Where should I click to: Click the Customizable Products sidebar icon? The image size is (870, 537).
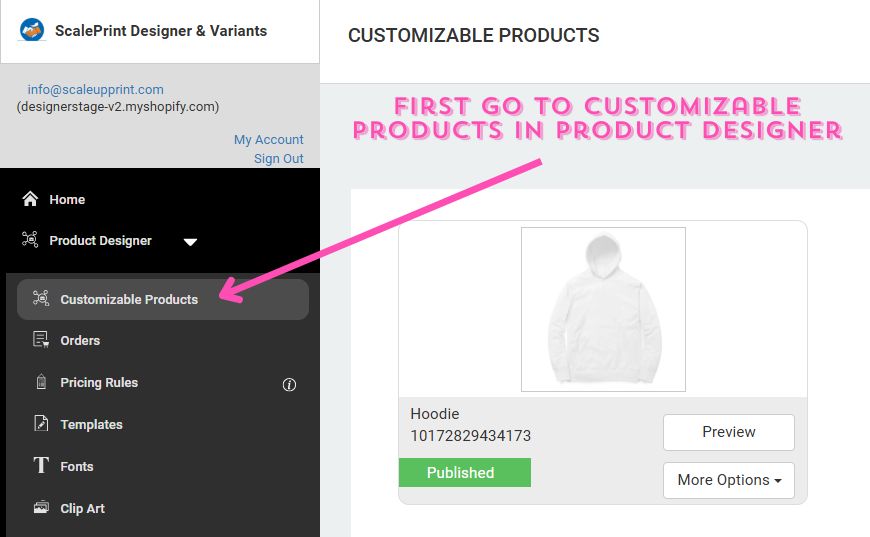click(x=41, y=298)
